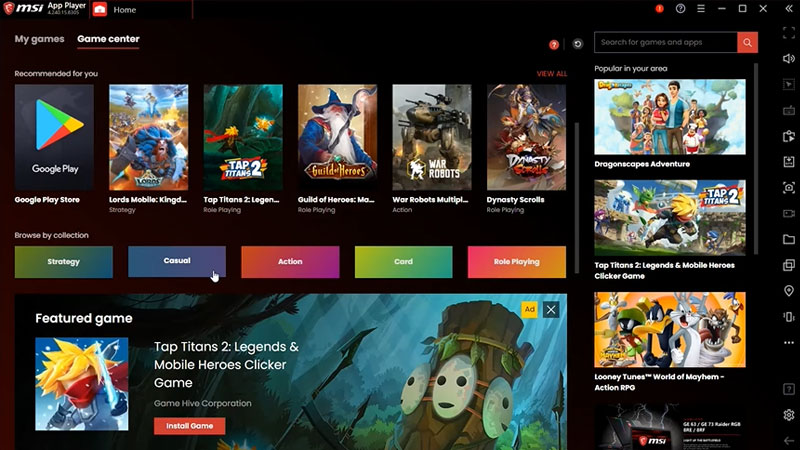Click the Home tab icon
Screen dimensions: 800x450
point(100,9)
